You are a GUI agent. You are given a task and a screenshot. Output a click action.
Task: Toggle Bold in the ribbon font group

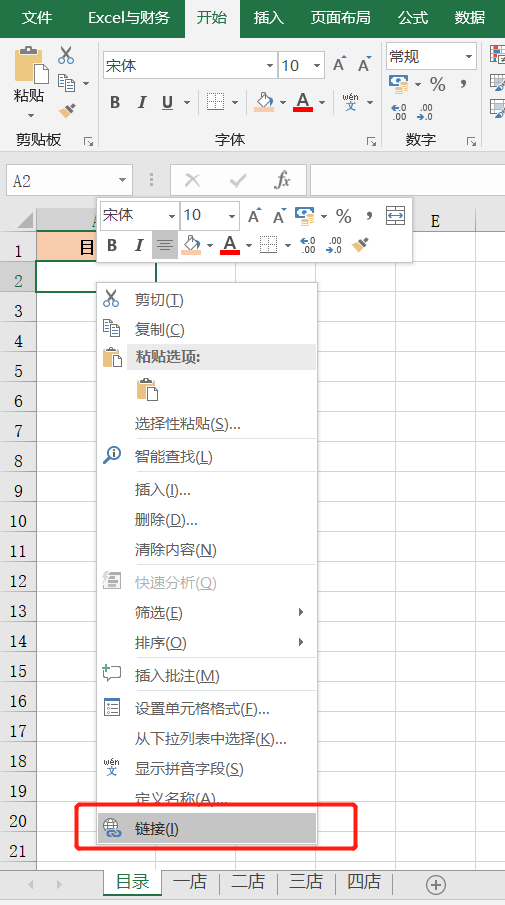click(115, 103)
